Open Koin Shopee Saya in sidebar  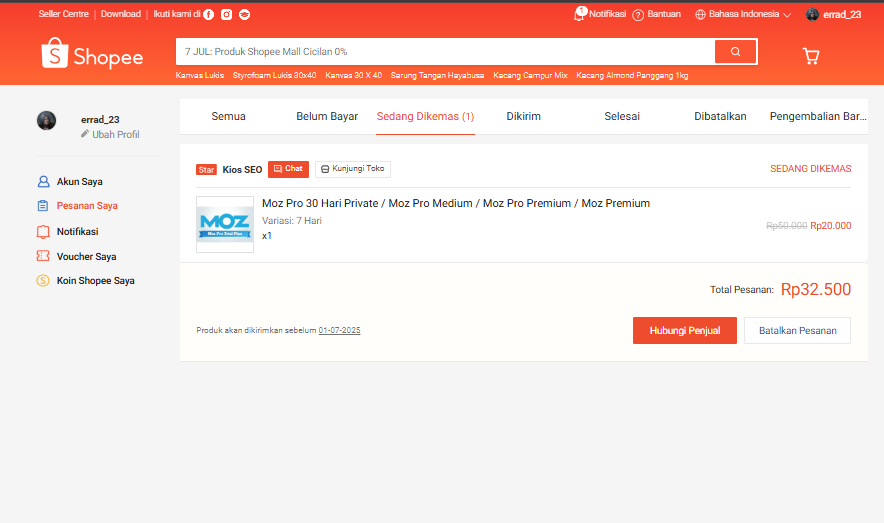(95, 281)
